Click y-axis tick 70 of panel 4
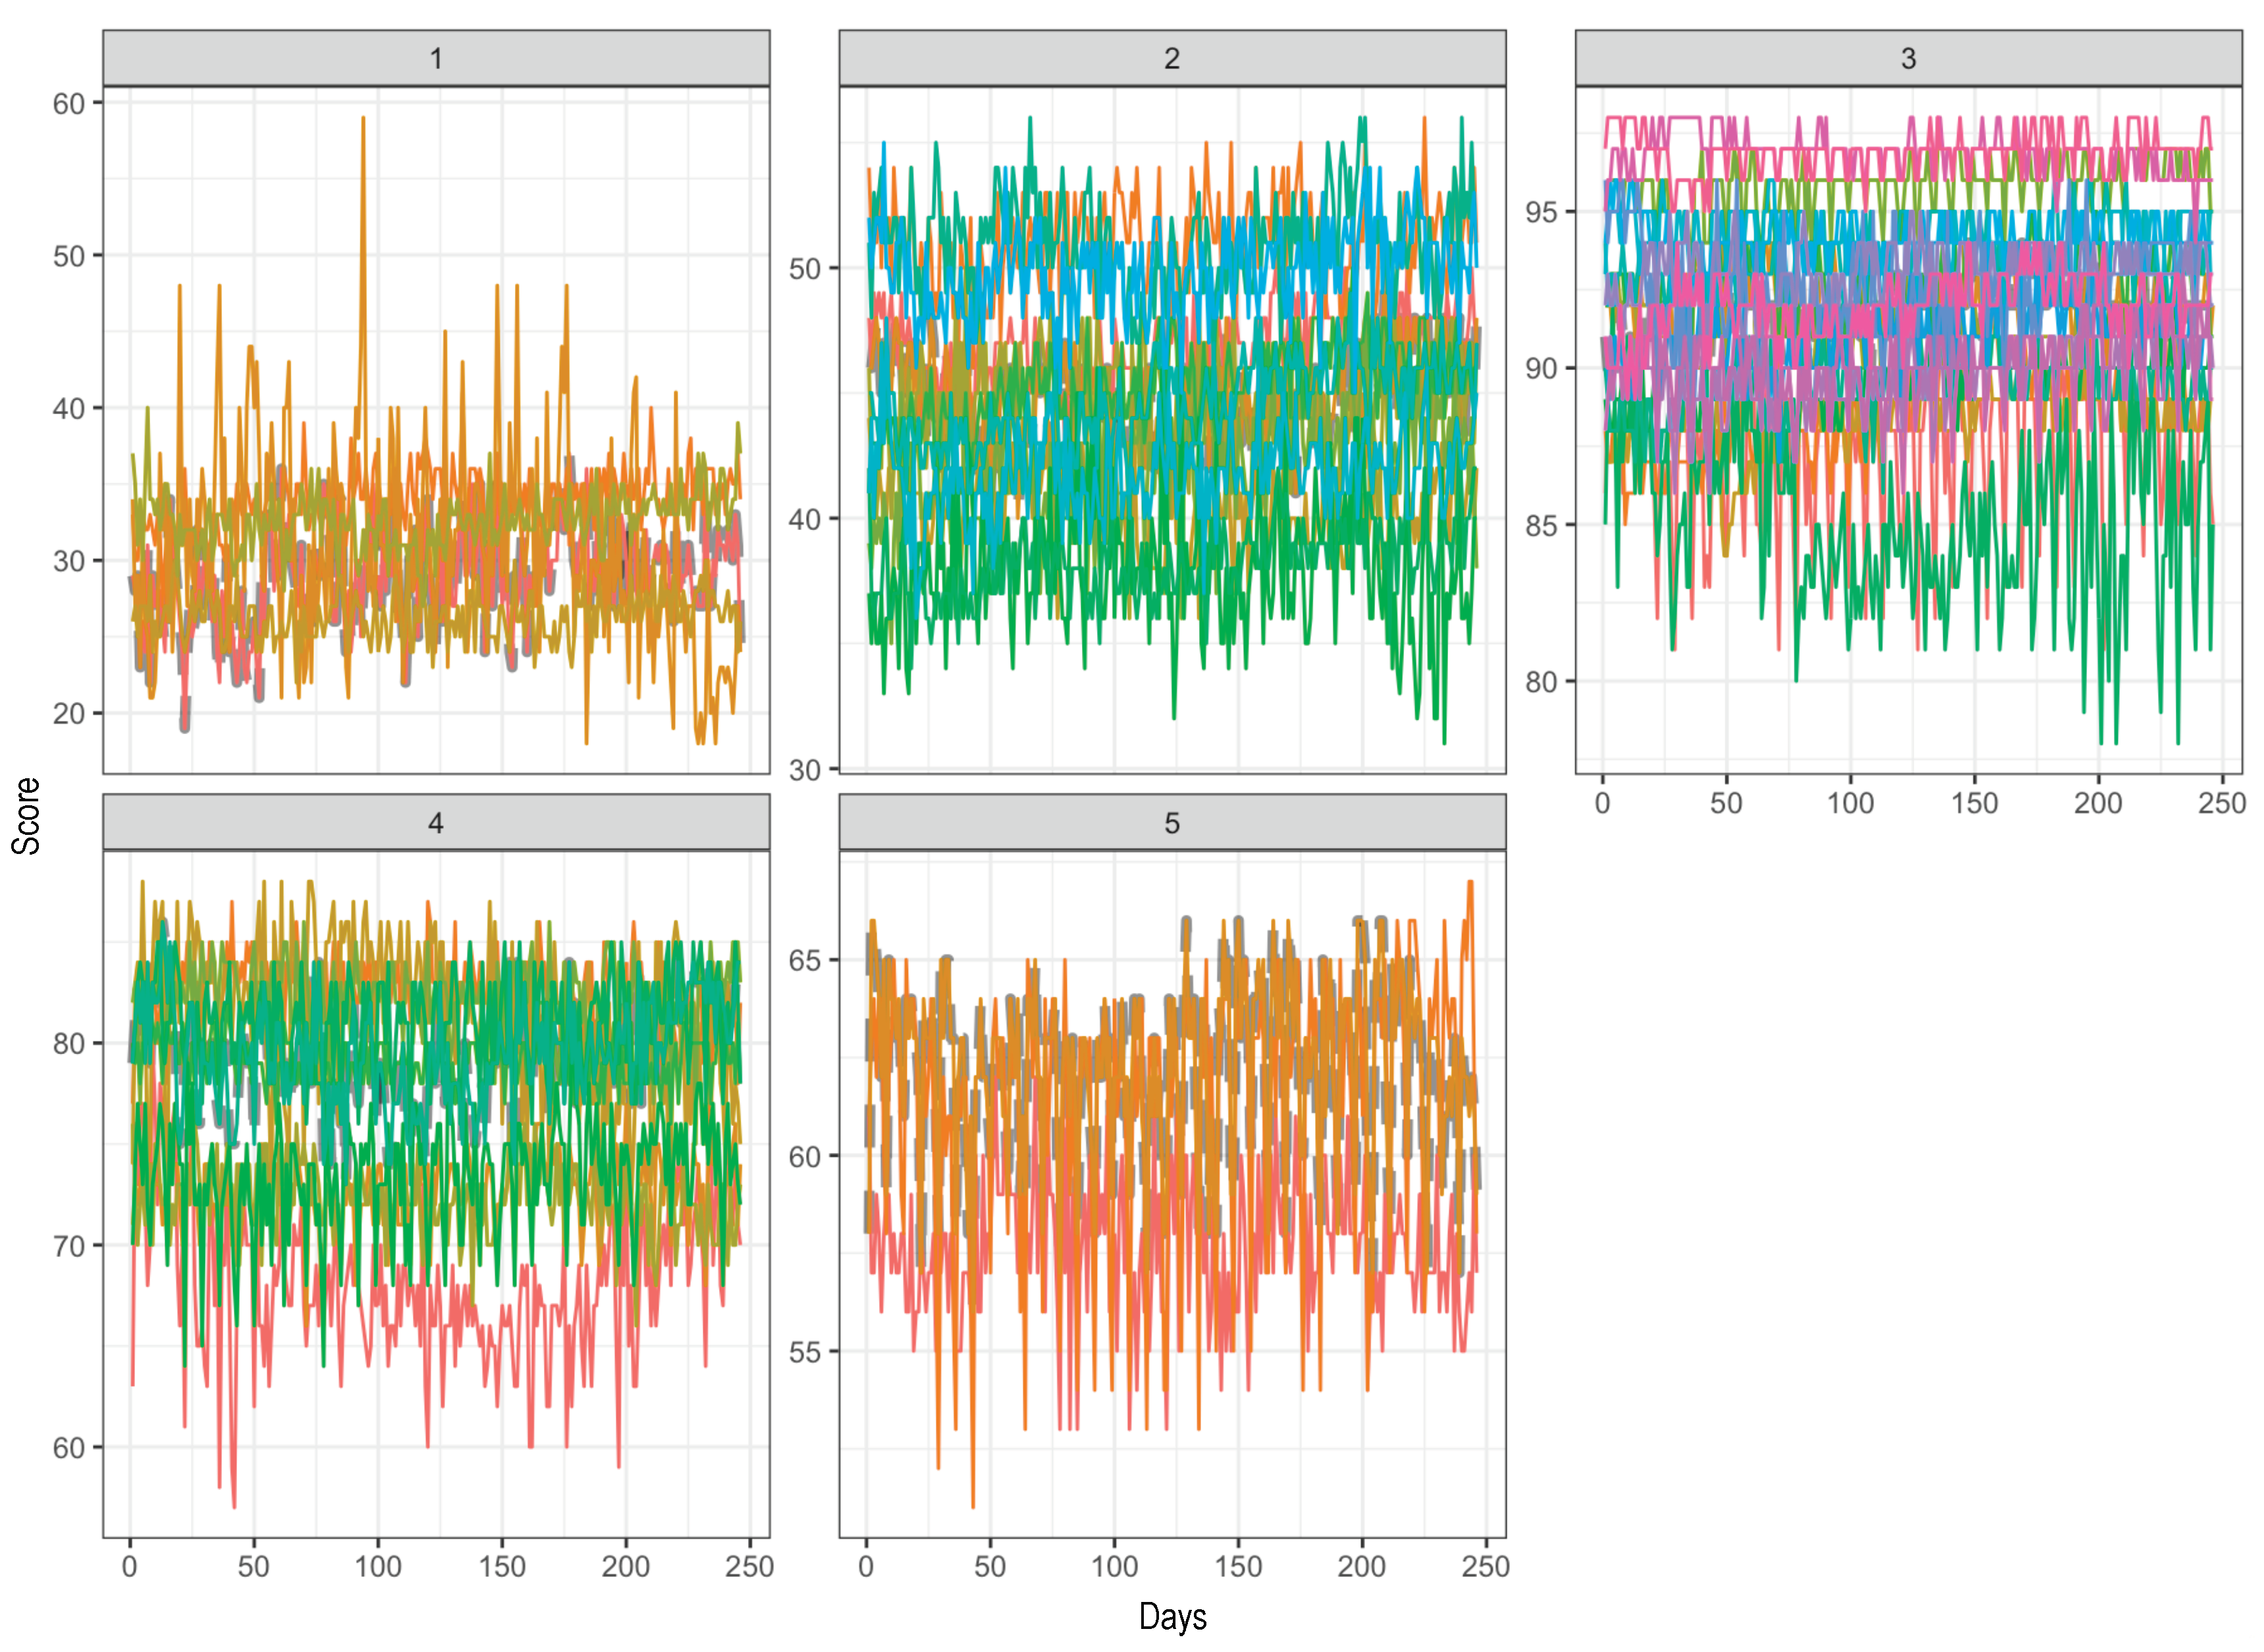This screenshot has height=1652, width=2264. (x=69, y=1246)
